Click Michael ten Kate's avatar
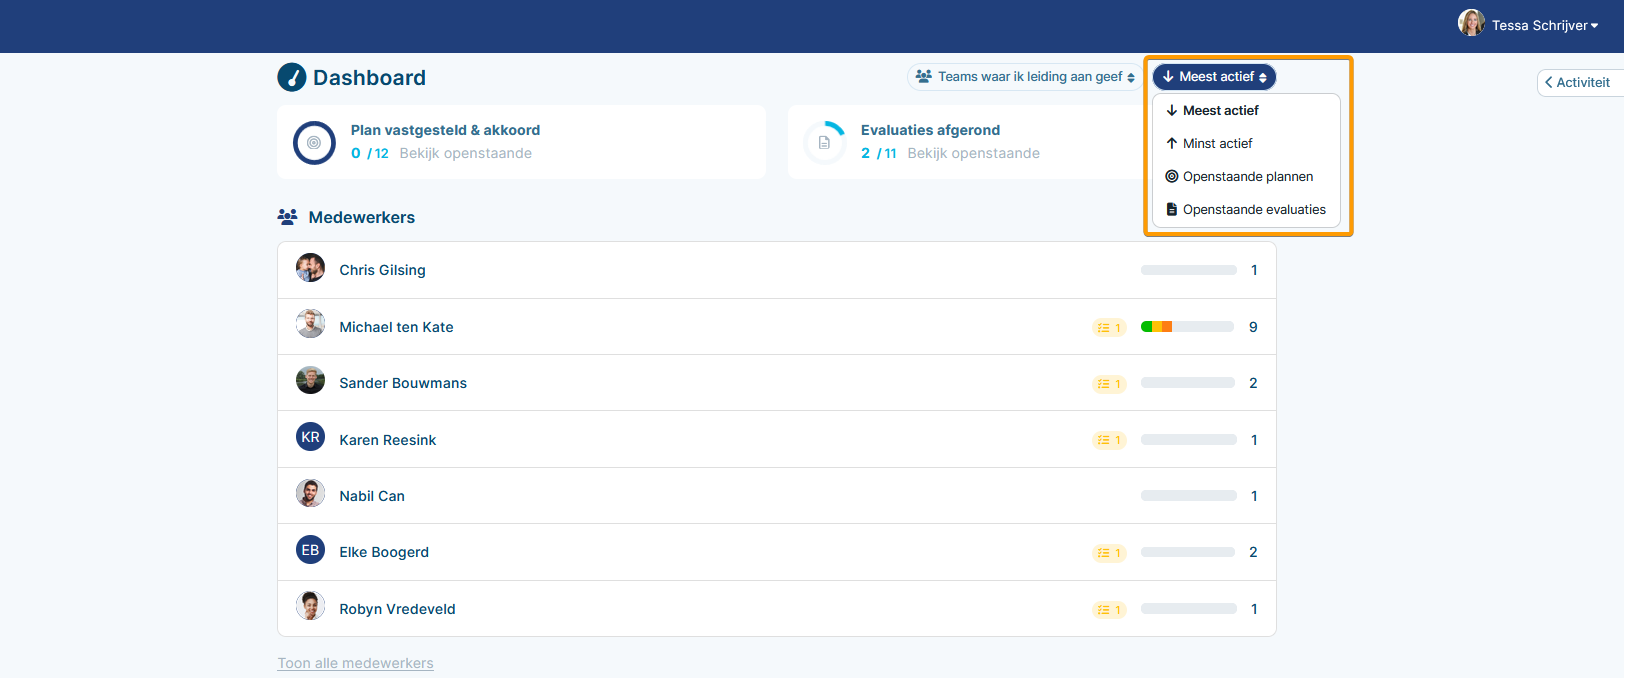Image resolution: width=1625 pixels, height=678 pixels. 310,324
